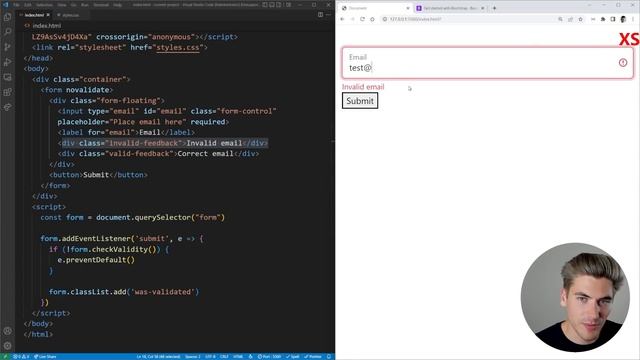Open the Explorer view in VS Code
Screen dimensions: 640x360
7,17
